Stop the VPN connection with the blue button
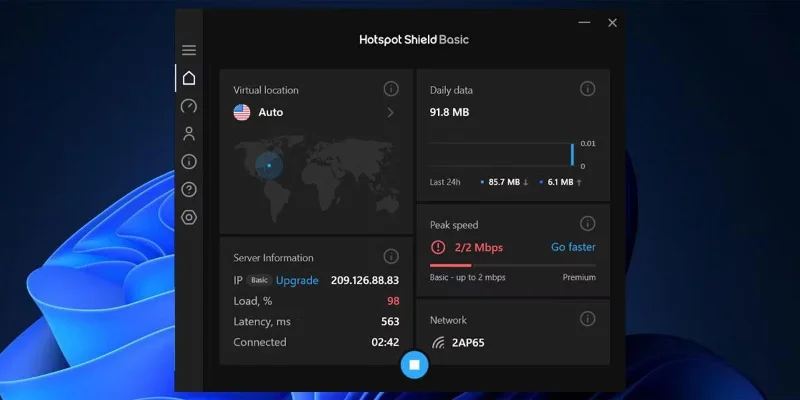The width and height of the screenshot is (800, 400). [x=414, y=365]
